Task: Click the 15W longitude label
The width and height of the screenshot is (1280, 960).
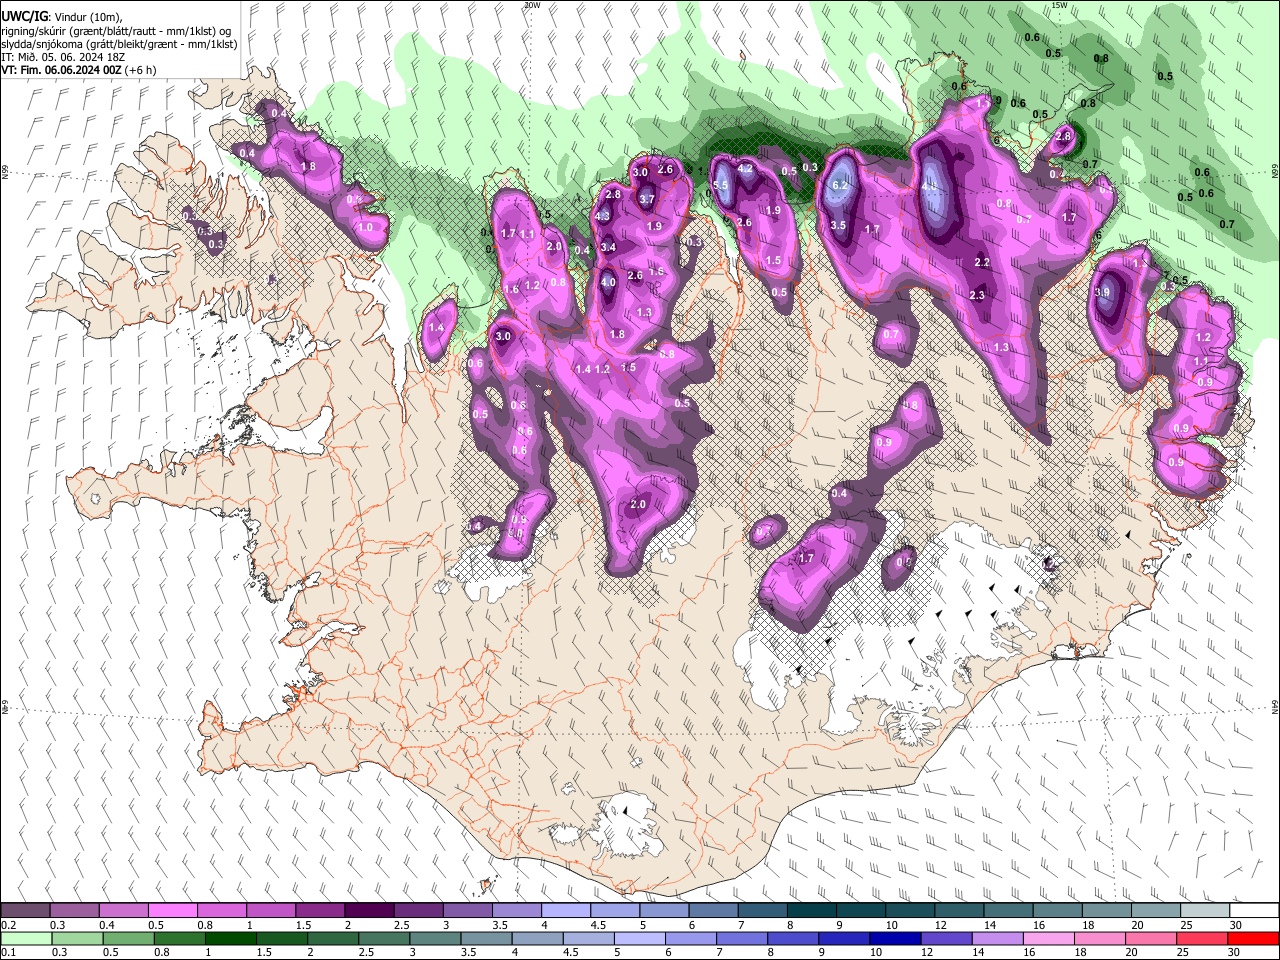Action: (1059, 5)
